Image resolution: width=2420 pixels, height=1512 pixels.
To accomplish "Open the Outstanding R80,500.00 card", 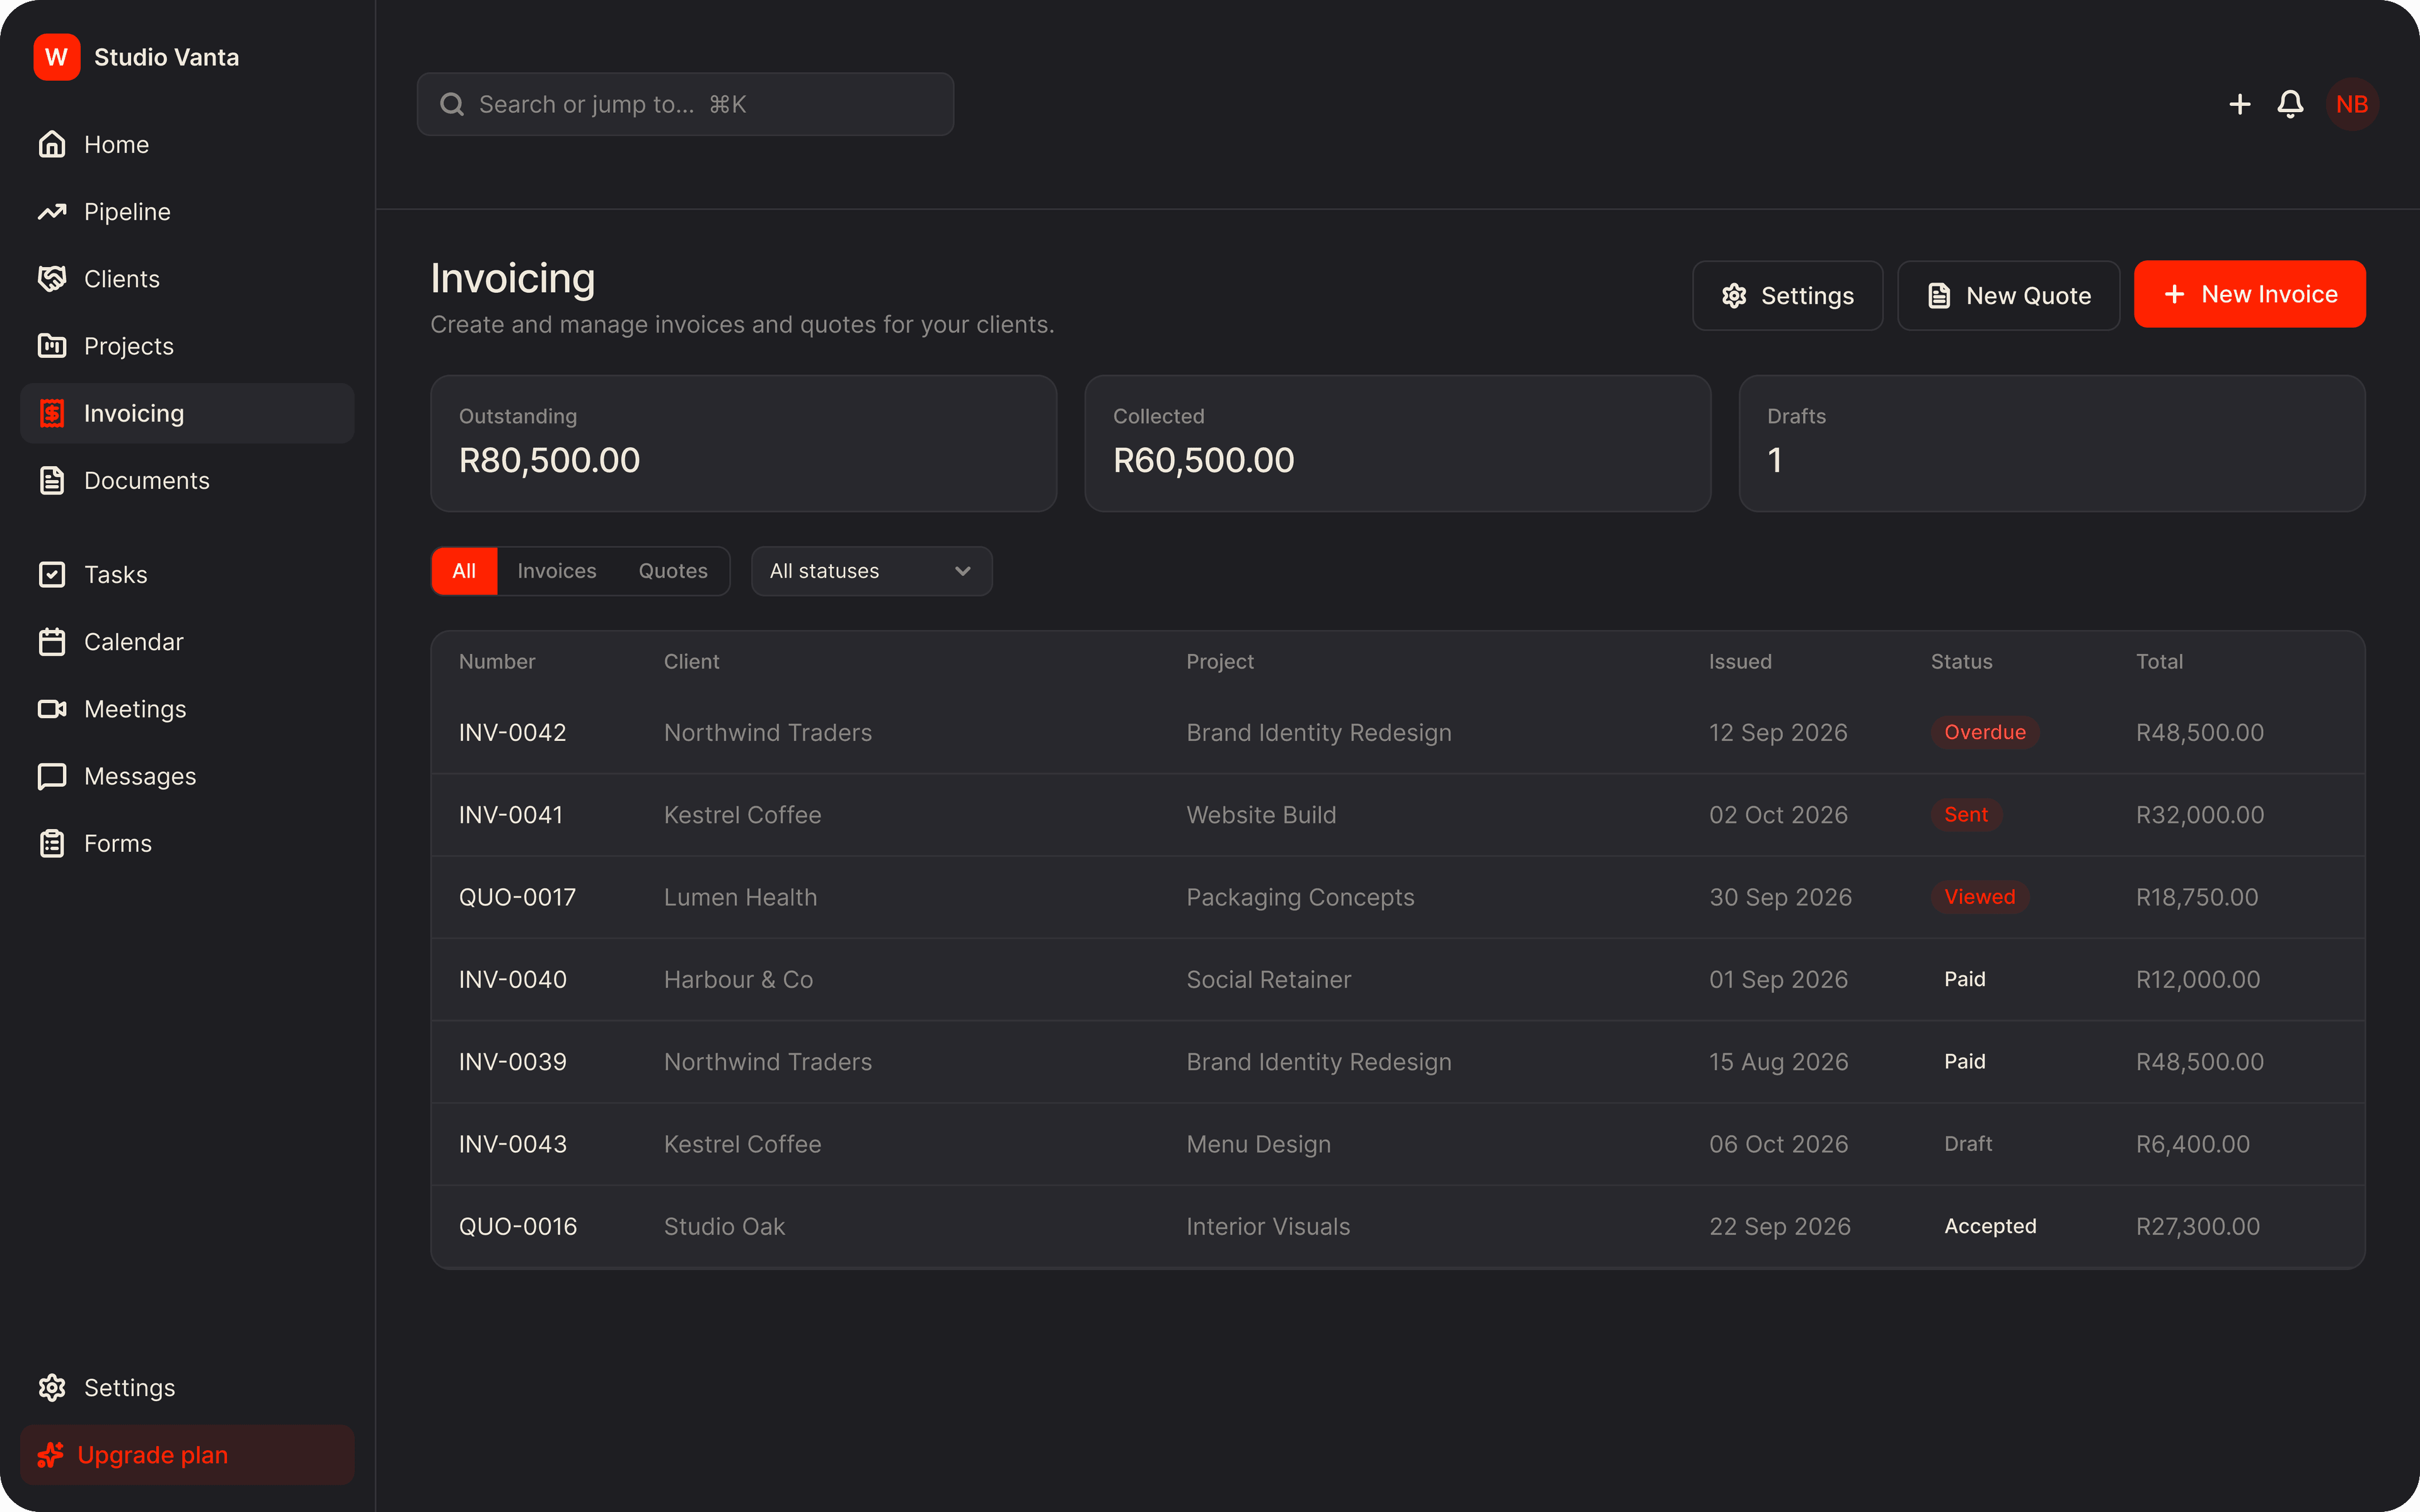I will pyautogui.click(x=743, y=443).
